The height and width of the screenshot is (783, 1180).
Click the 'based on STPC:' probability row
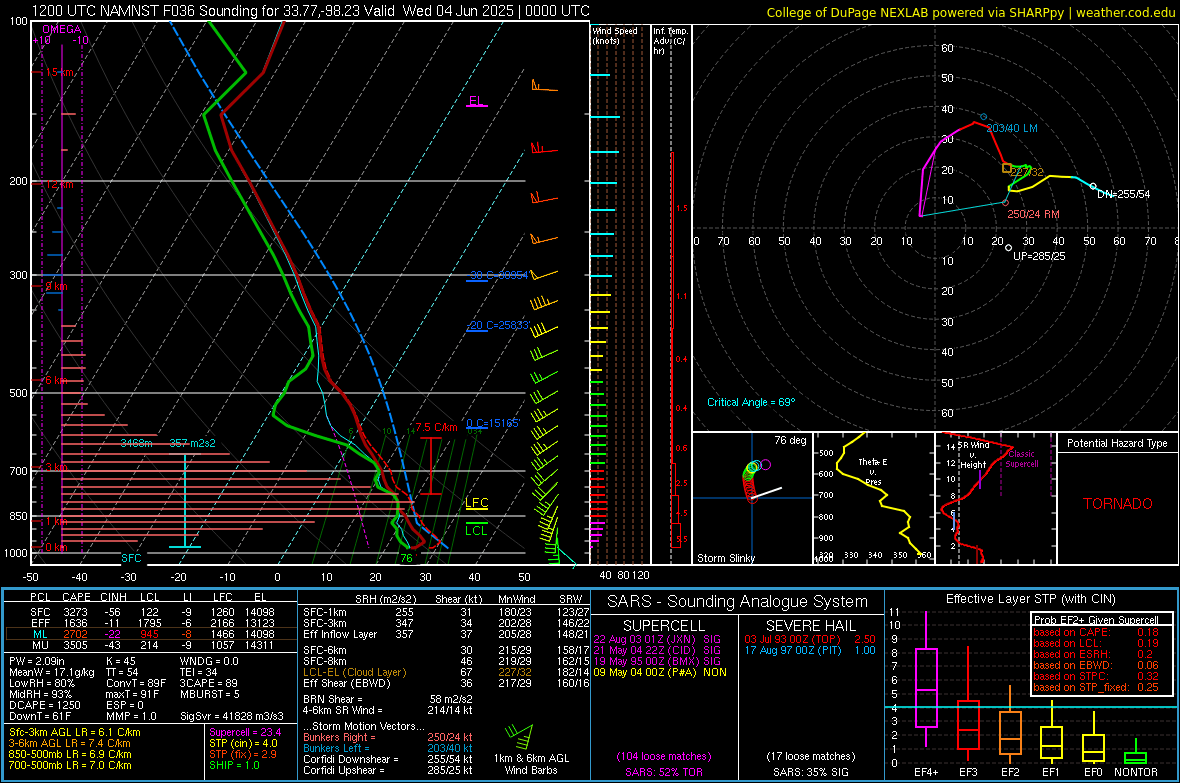[1096, 676]
